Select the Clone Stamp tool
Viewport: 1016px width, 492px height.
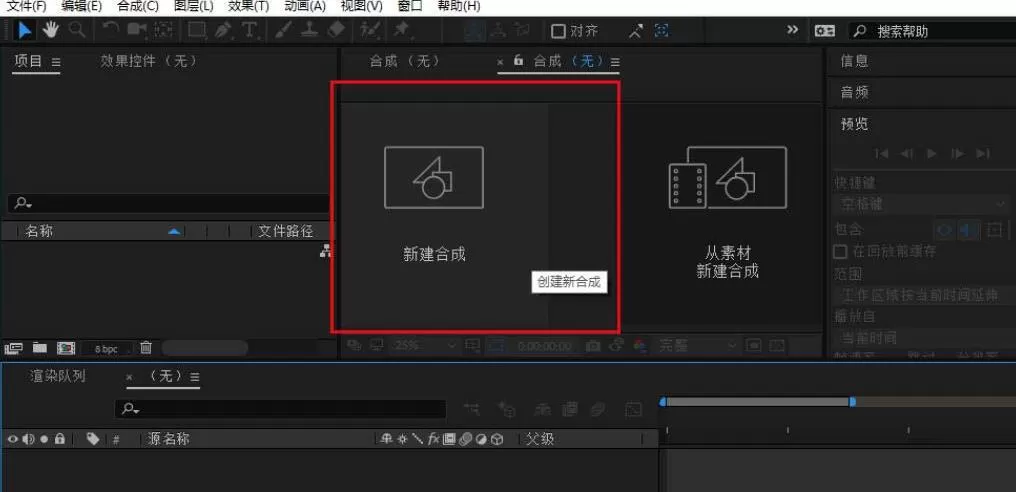[x=310, y=30]
